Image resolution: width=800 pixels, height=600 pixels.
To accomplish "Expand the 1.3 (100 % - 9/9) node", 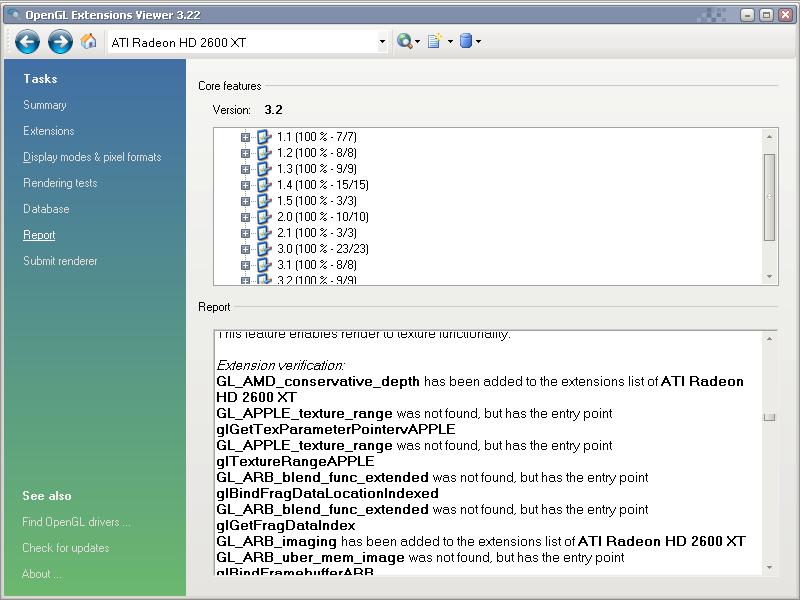I will [245, 169].
